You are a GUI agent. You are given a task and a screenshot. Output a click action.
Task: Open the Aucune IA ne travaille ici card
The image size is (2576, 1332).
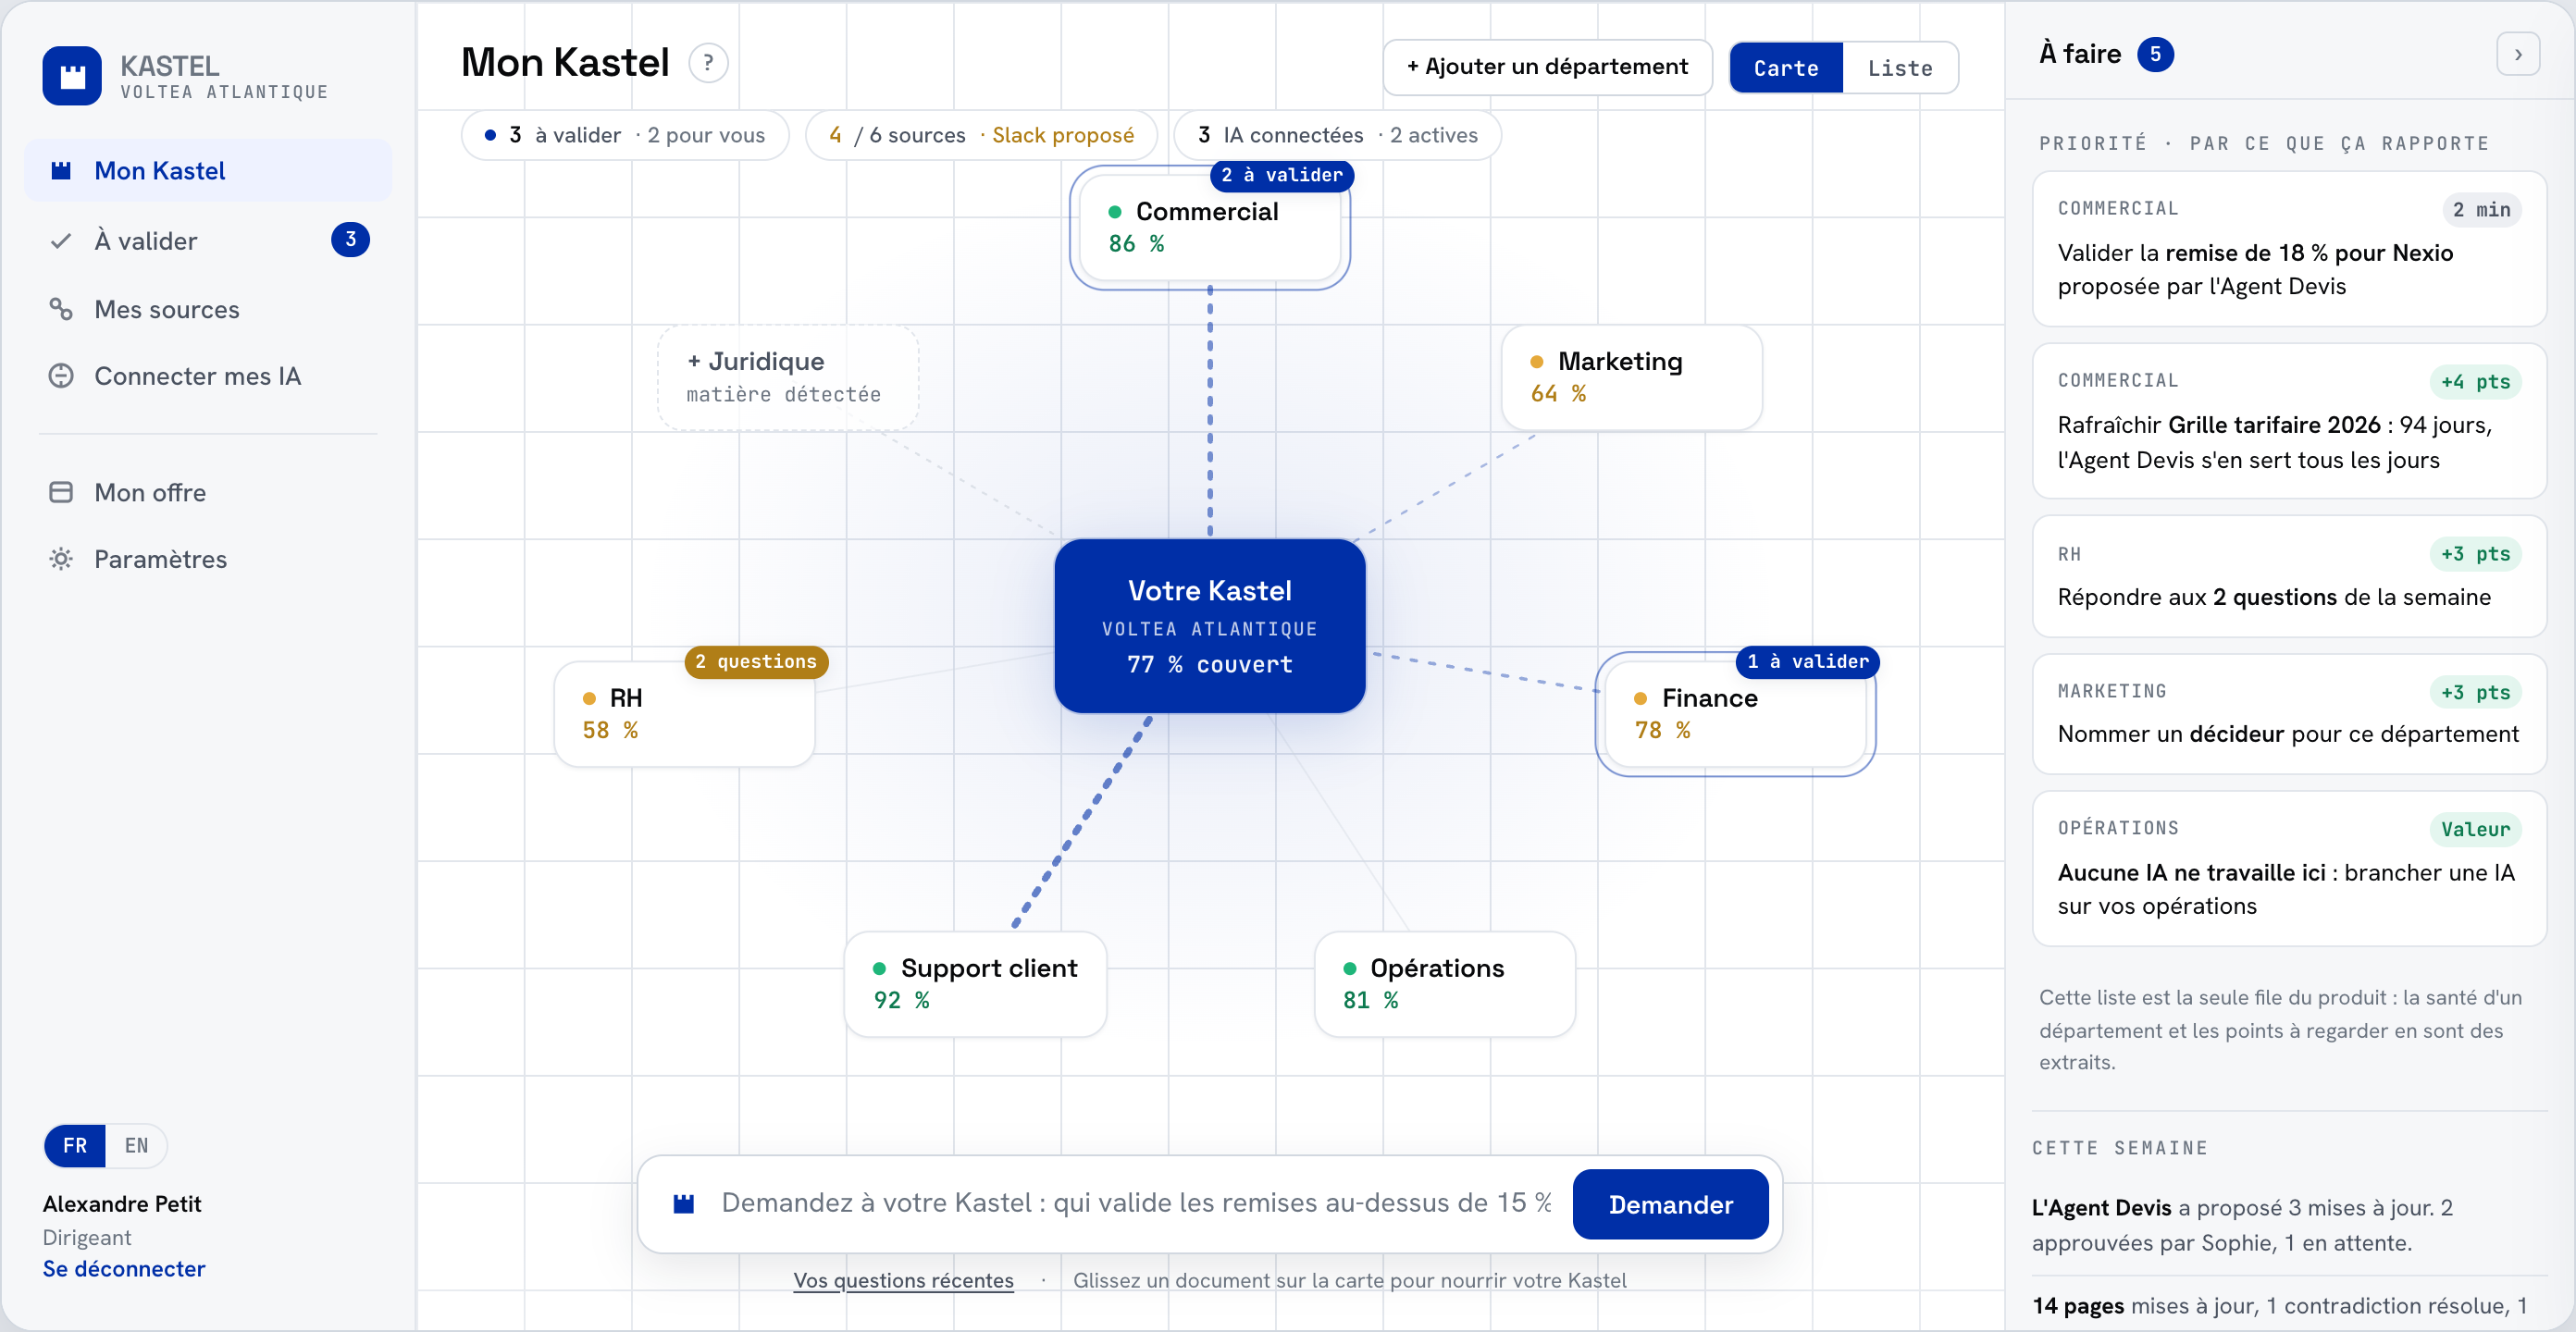2288,869
